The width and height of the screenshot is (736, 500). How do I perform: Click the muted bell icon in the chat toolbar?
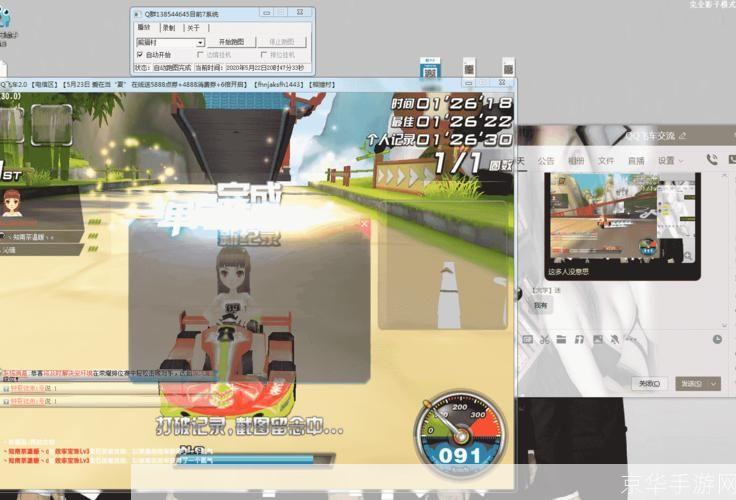coord(614,339)
